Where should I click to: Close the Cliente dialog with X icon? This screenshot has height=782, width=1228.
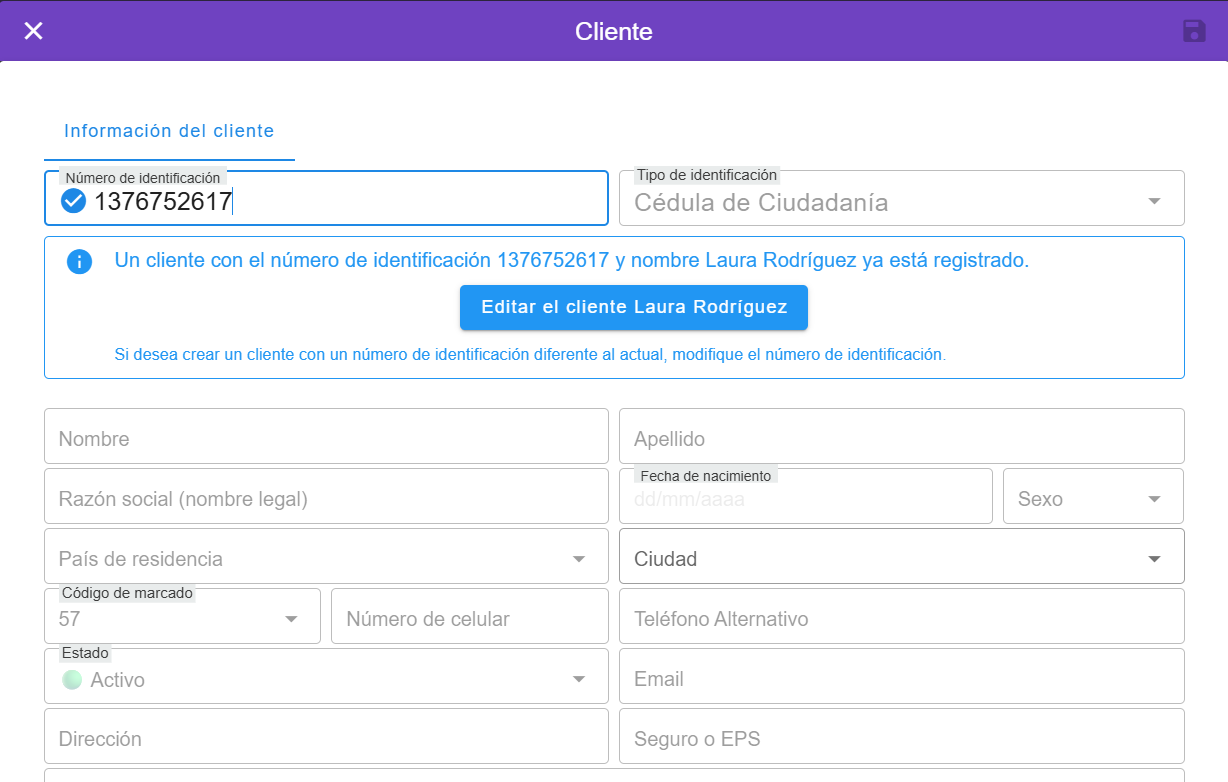click(33, 31)
